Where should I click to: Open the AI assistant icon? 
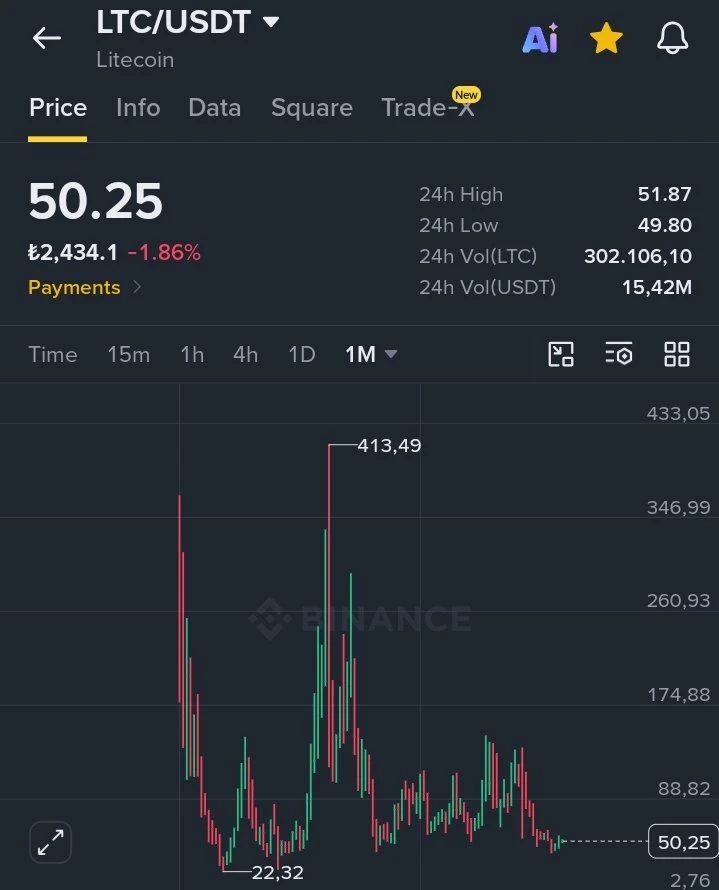coord(540,39)
